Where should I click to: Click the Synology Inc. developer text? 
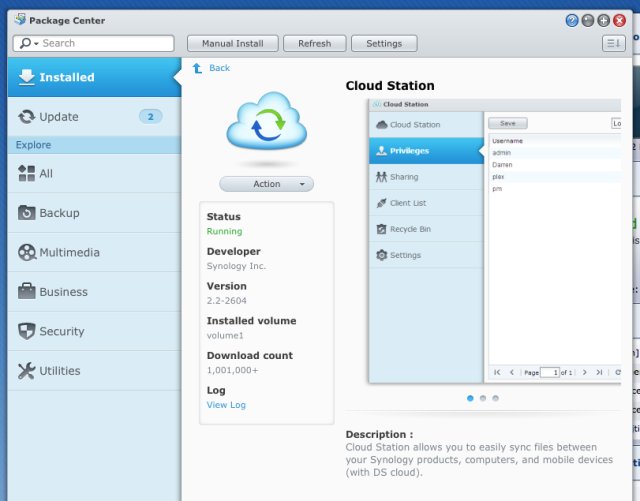[236, 266]
